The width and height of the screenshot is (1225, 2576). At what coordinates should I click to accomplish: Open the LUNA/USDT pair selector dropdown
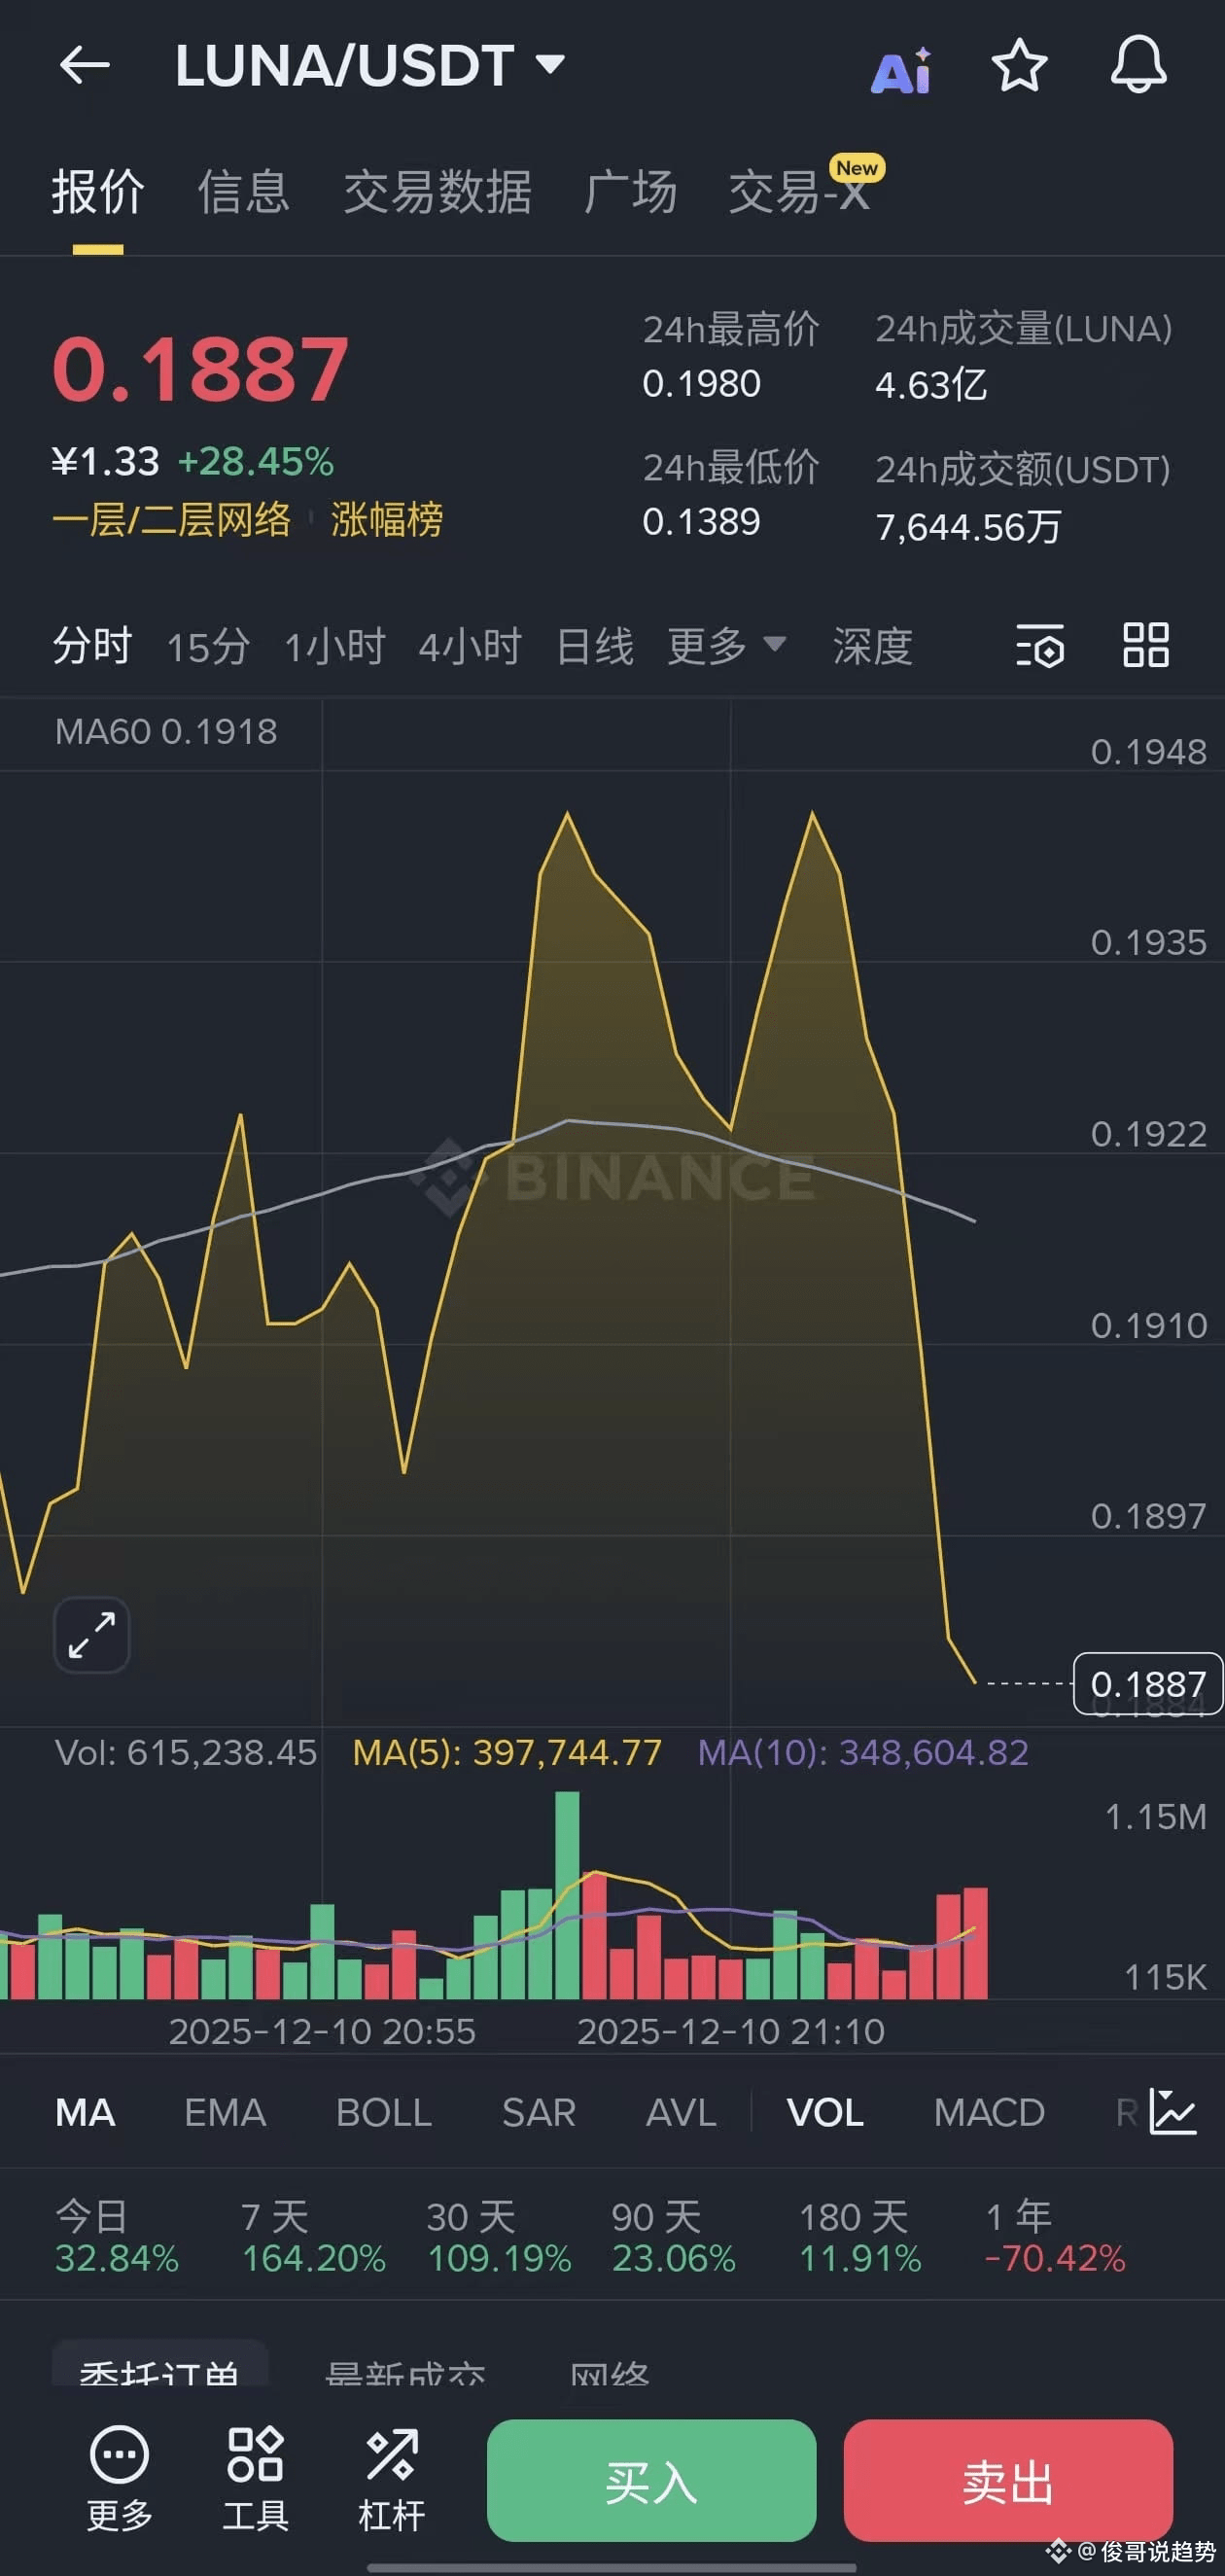pyautogui.click(x=370, y=66)
